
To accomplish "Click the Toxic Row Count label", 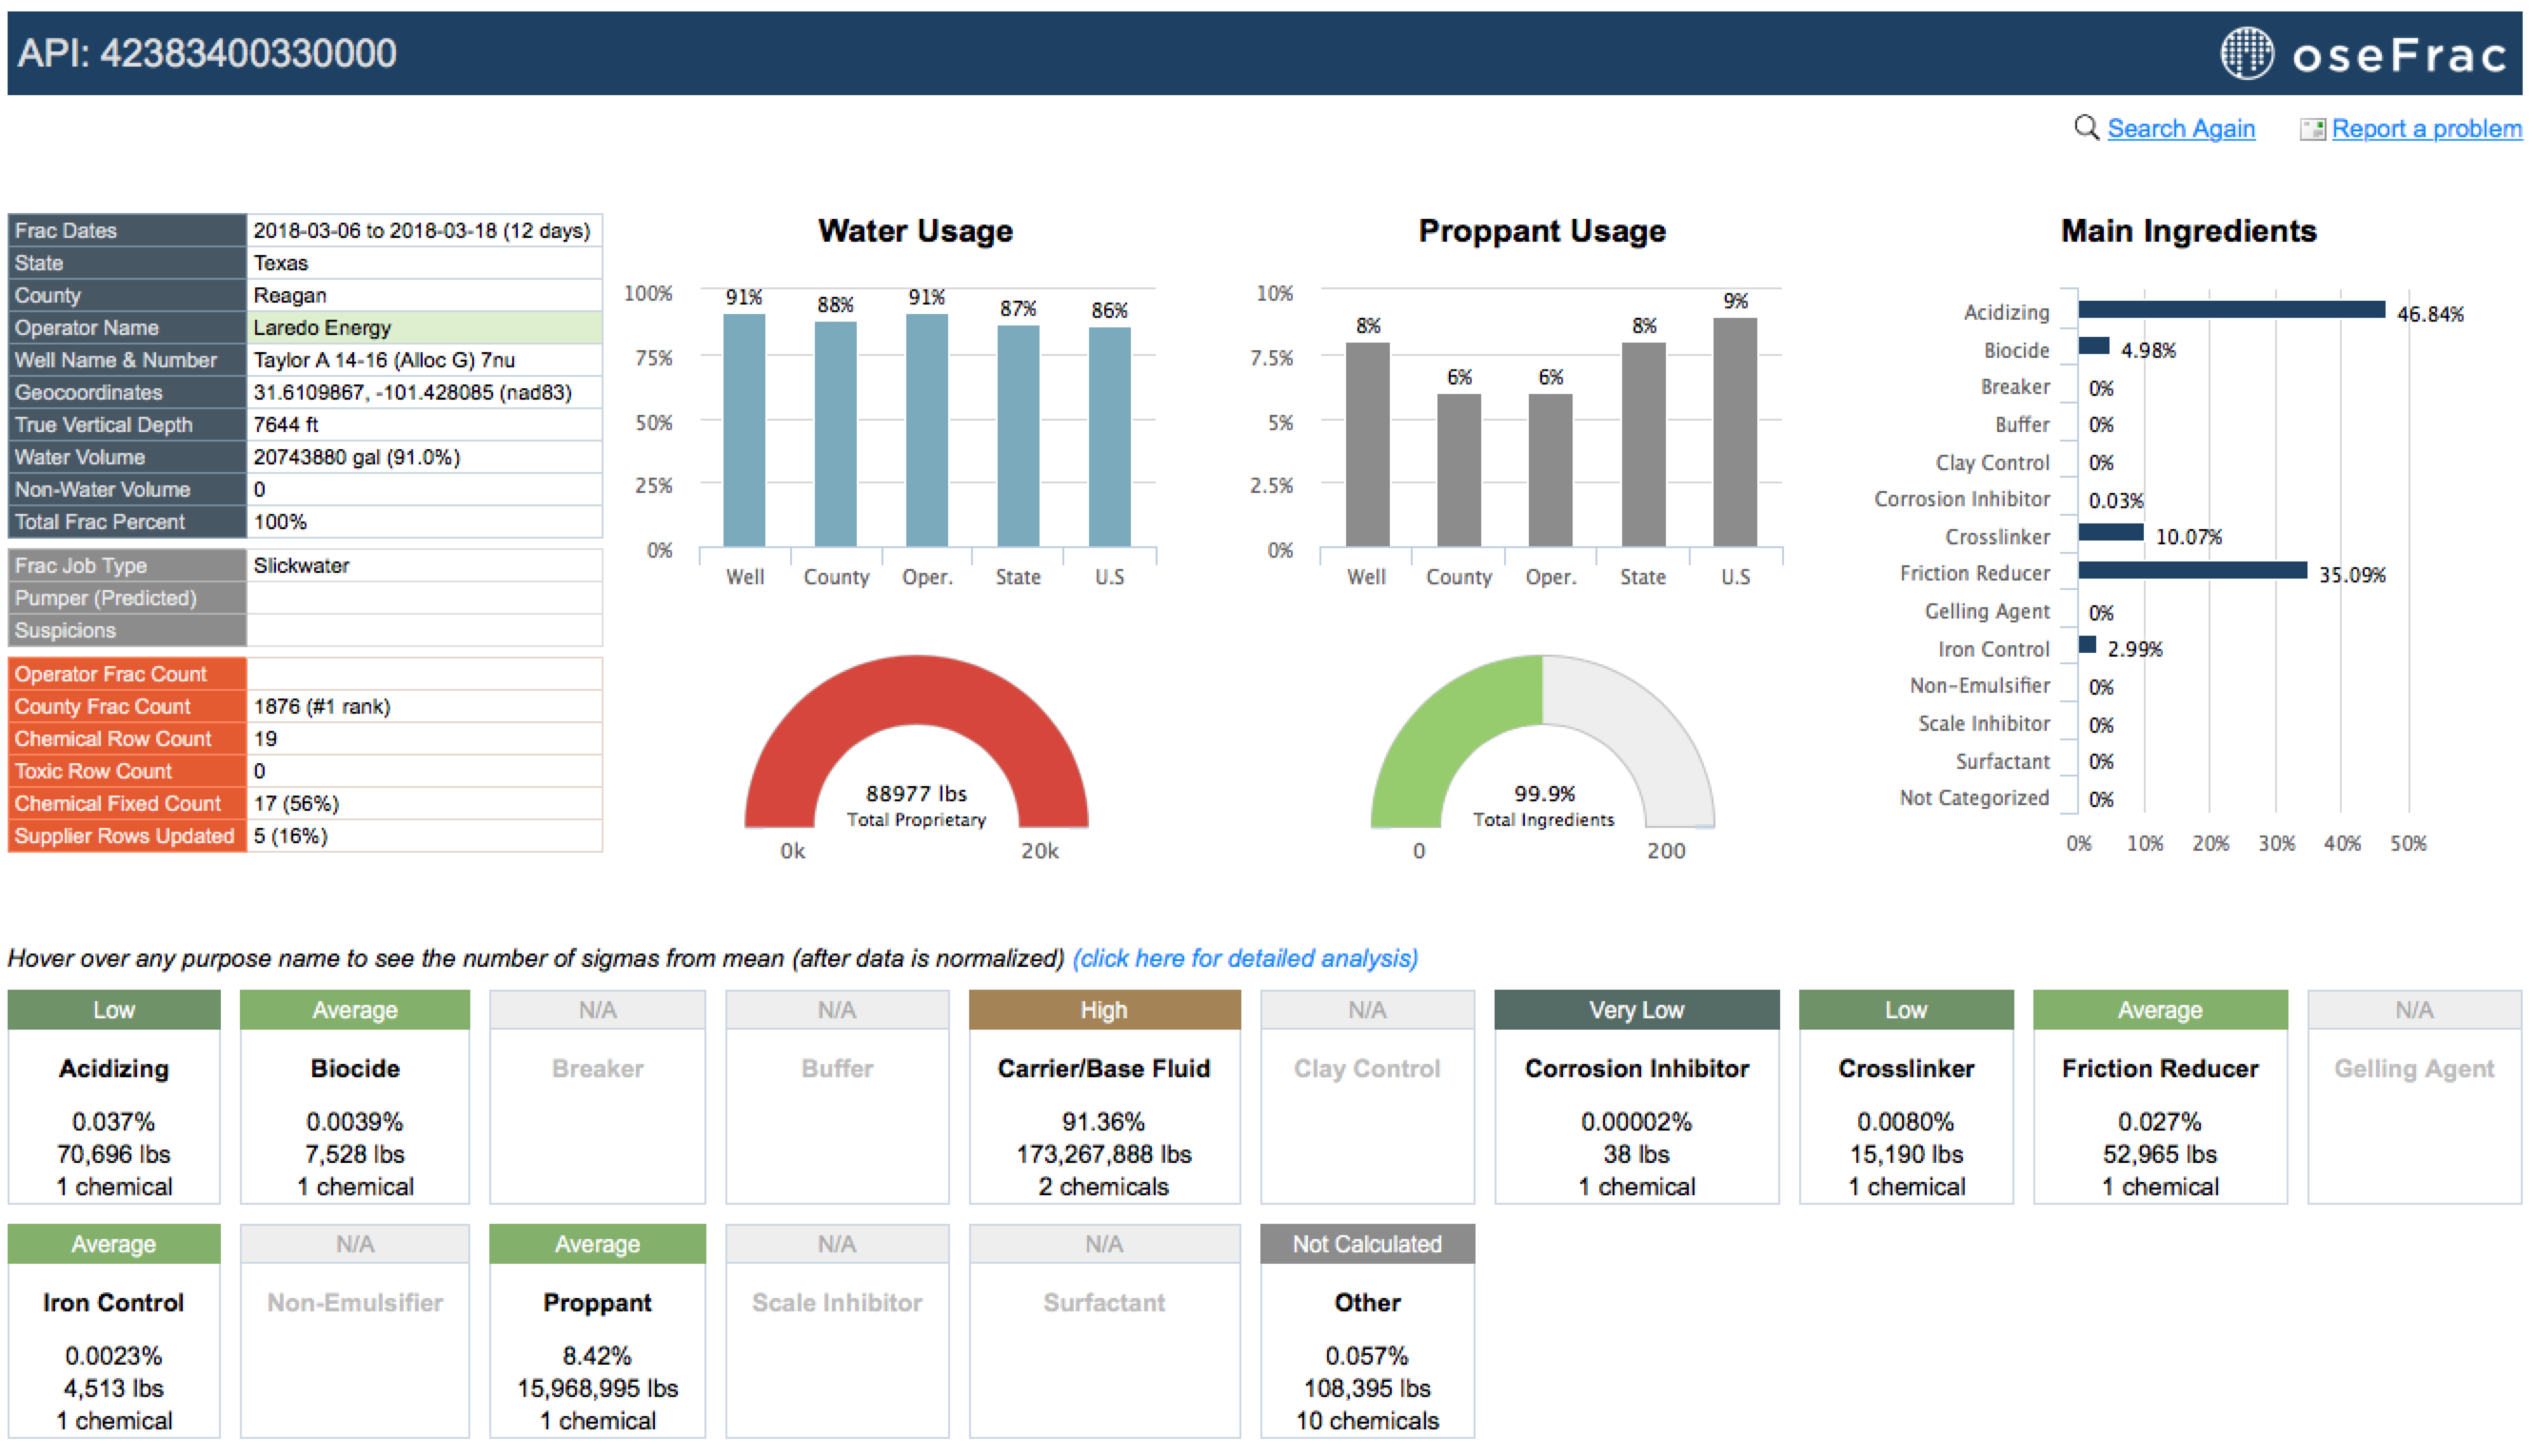I will (93, 771).
